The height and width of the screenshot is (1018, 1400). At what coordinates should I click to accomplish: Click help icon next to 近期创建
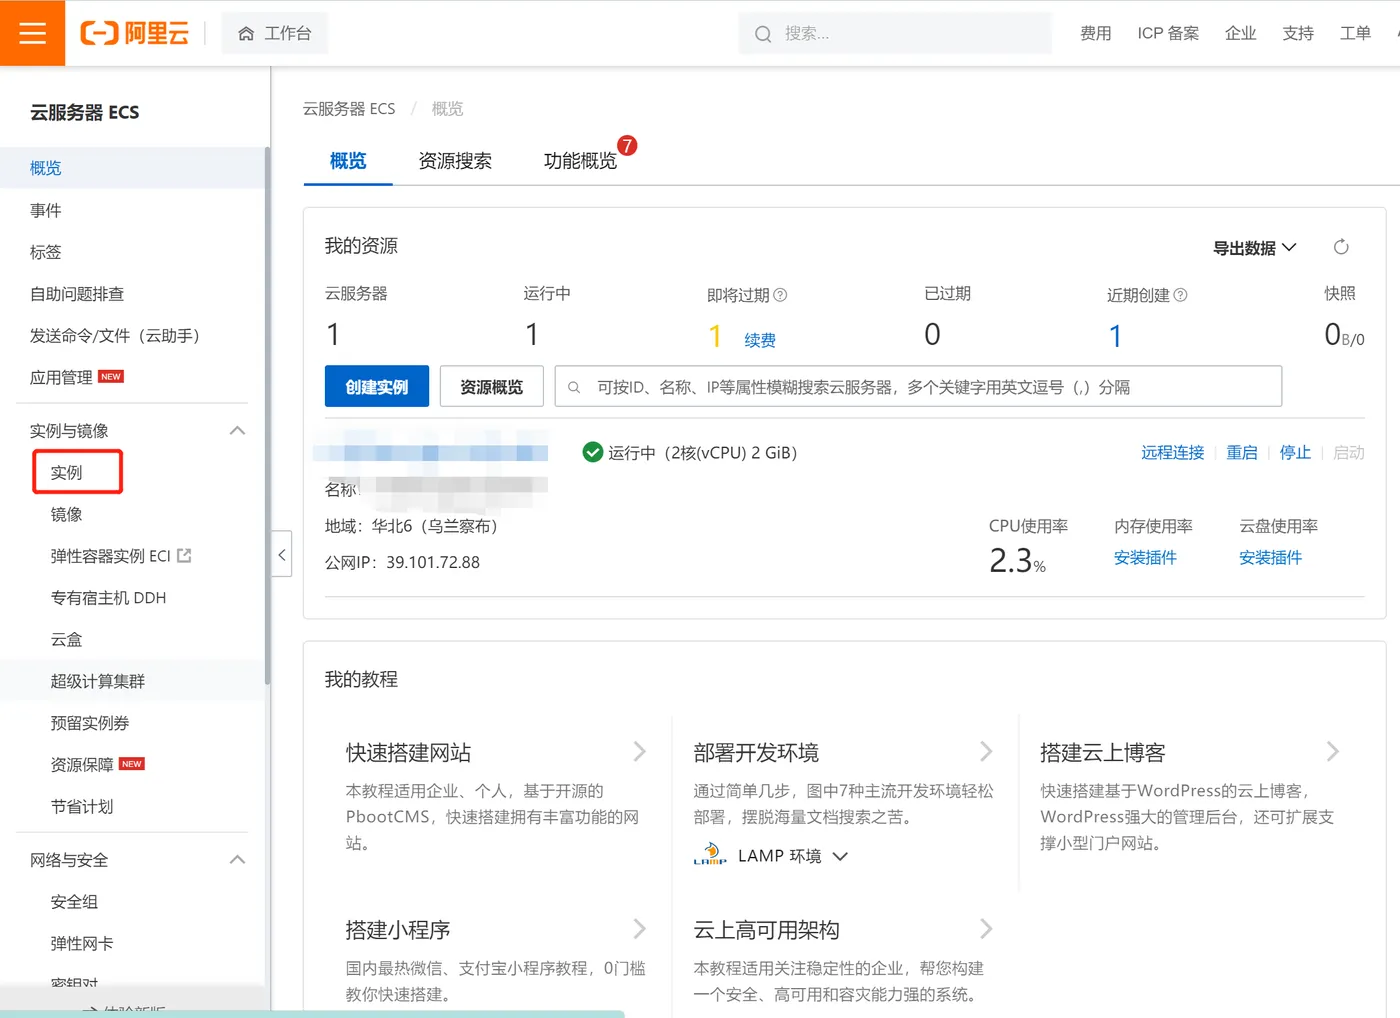(1180, 295)
